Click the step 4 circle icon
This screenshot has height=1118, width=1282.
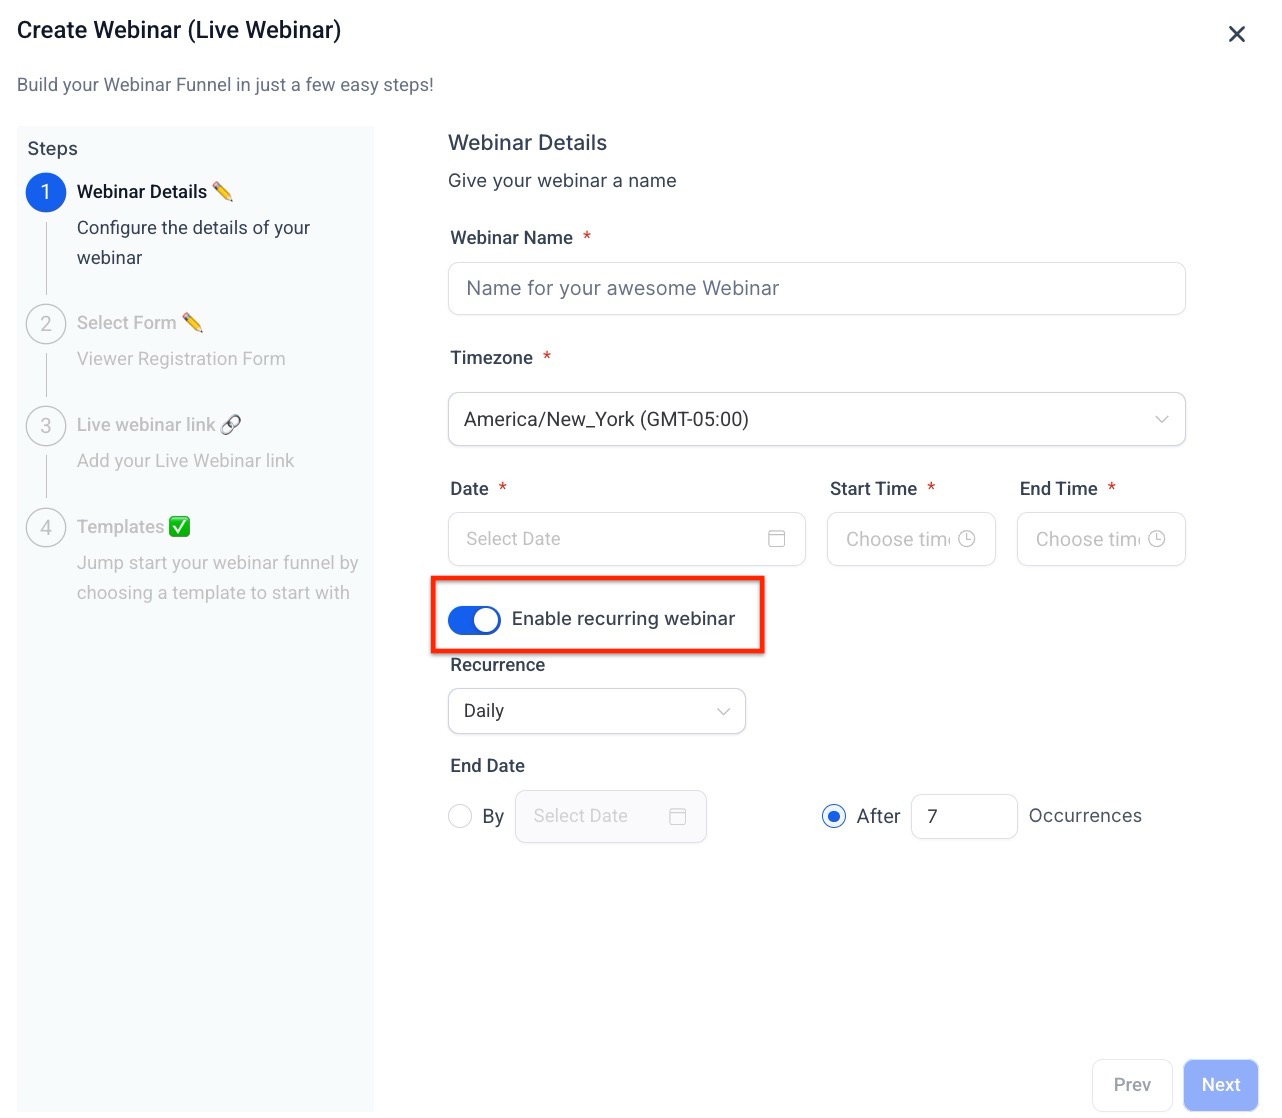46,528
